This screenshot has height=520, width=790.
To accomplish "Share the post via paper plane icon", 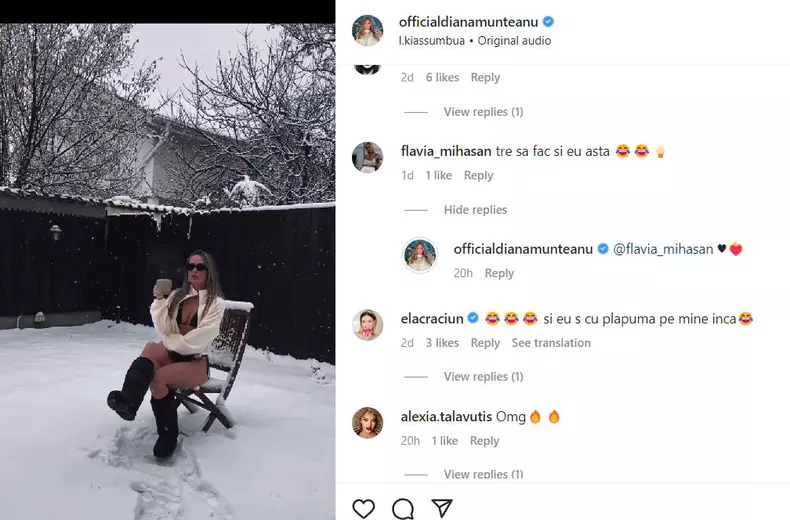I will [x=442, y=509].
